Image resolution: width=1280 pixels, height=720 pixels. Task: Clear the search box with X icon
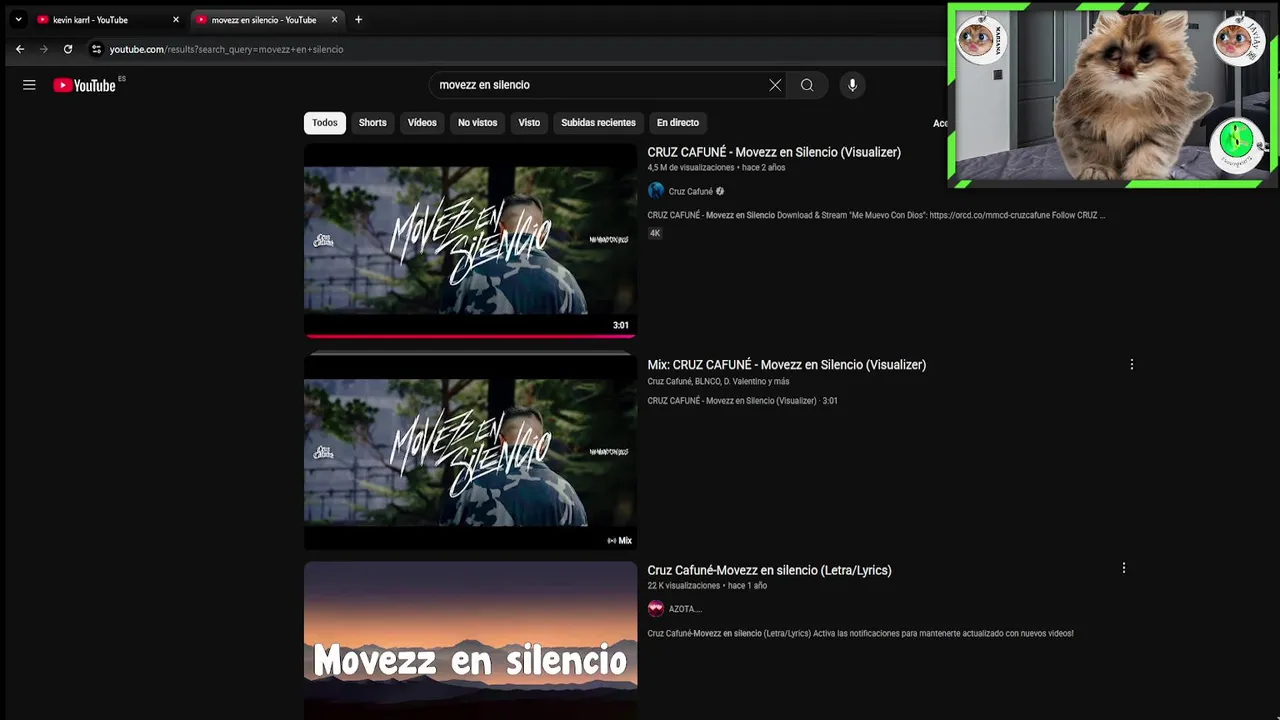(775, 85)
